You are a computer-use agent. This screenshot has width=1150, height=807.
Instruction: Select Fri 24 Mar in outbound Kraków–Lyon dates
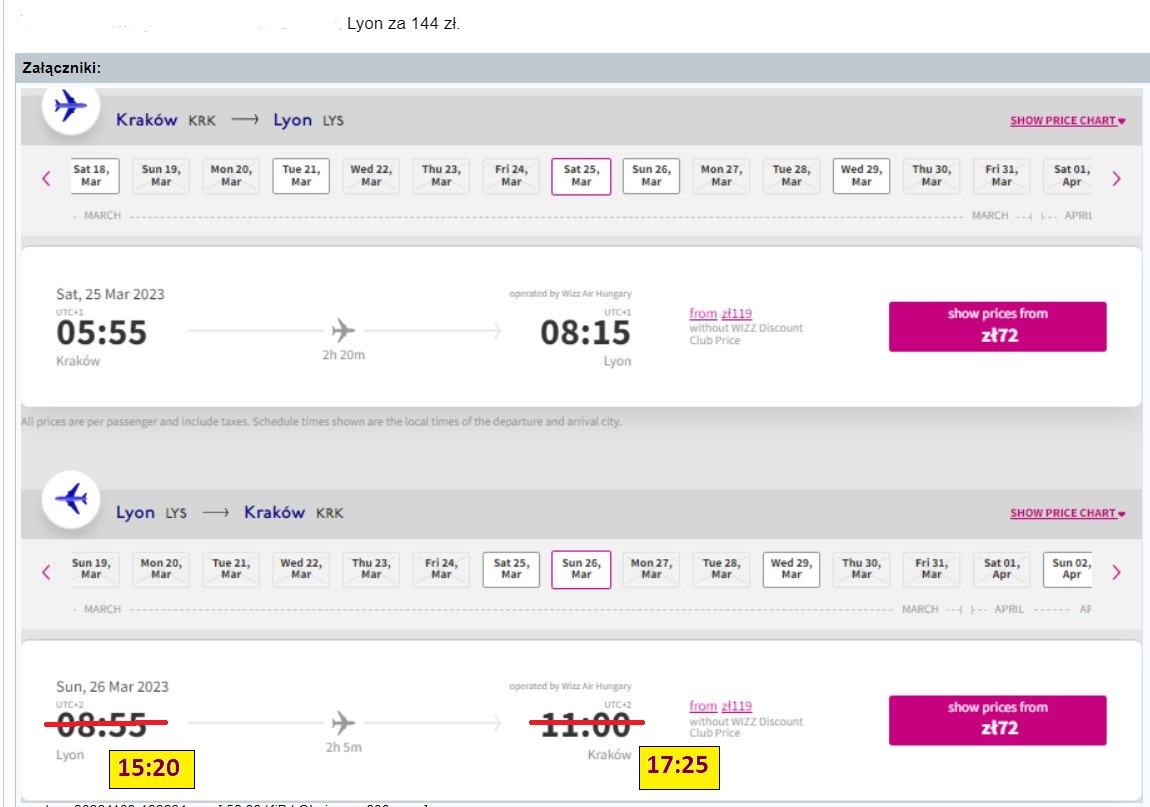tap(511, 176)
